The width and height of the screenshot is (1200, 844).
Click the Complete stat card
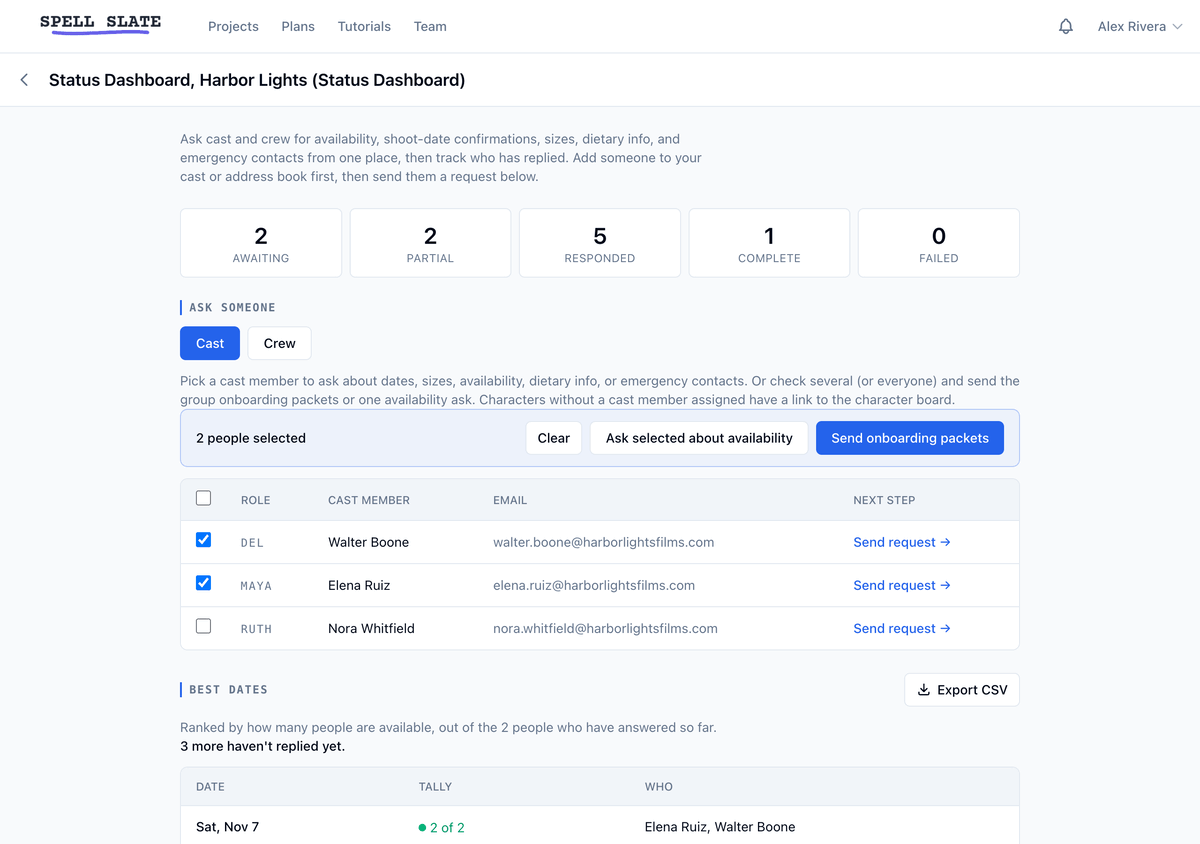pos(769,243)
